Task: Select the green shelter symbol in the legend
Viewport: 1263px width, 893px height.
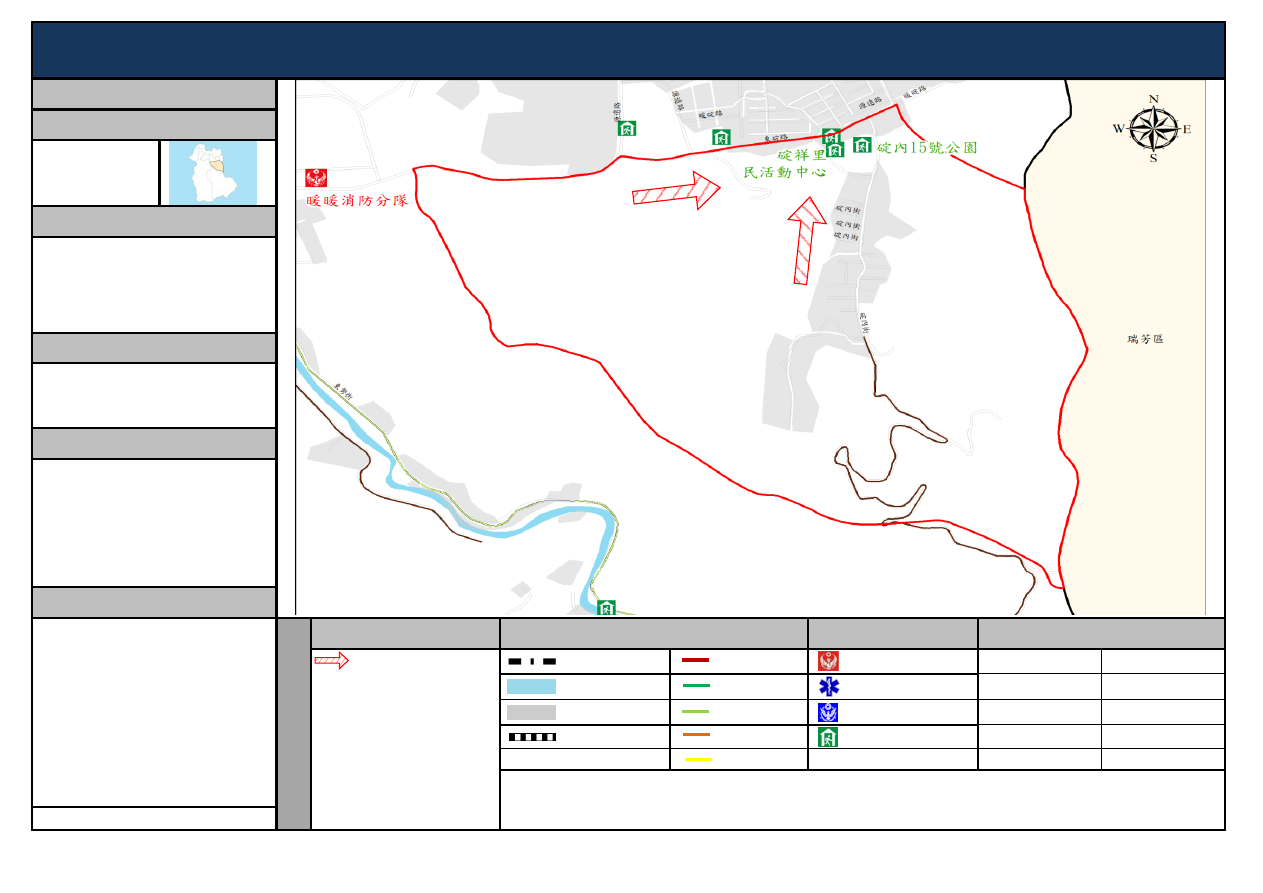Action: (x=828, y=737)
